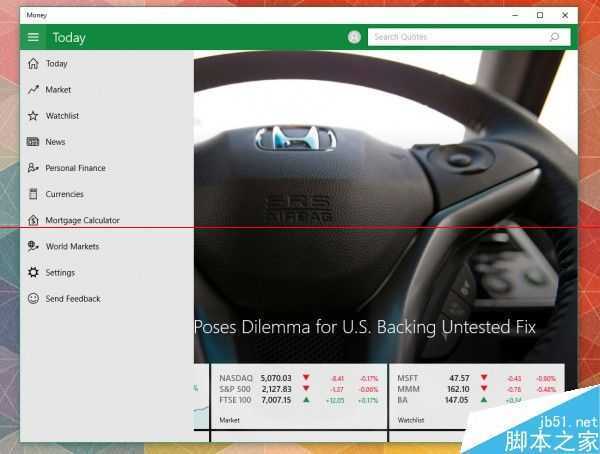Open Settings from sidebar
600x454 pixels.
(107, 272)
